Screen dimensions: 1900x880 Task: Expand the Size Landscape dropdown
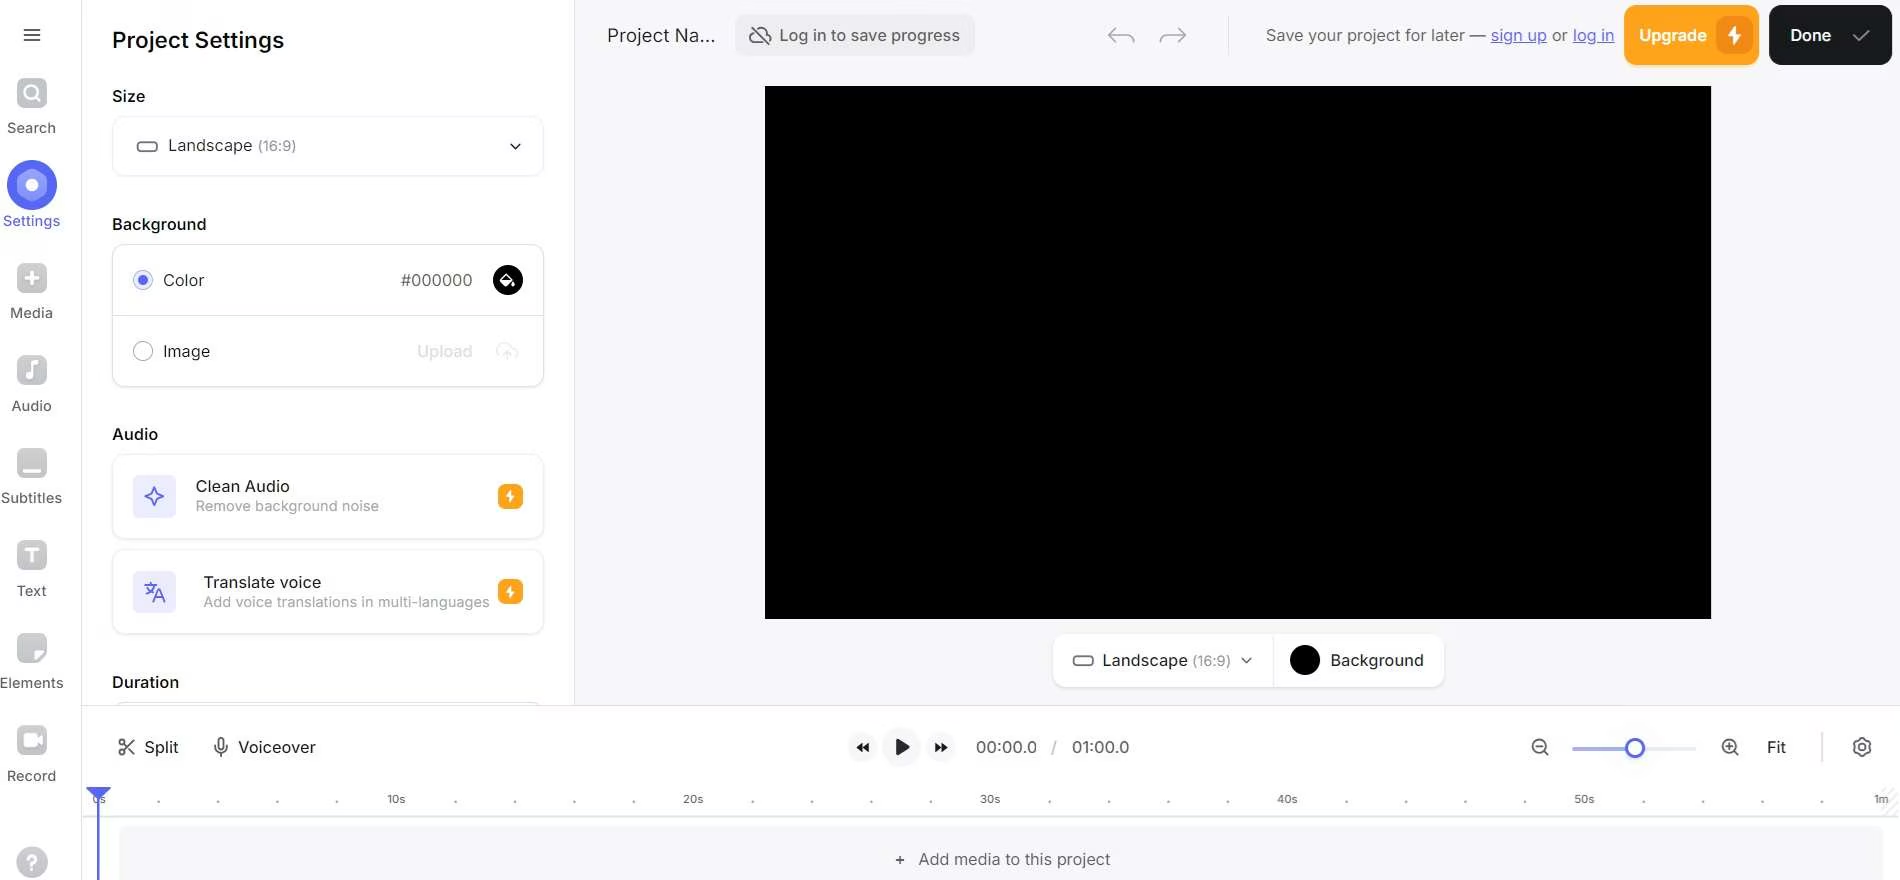coord(328,146)
